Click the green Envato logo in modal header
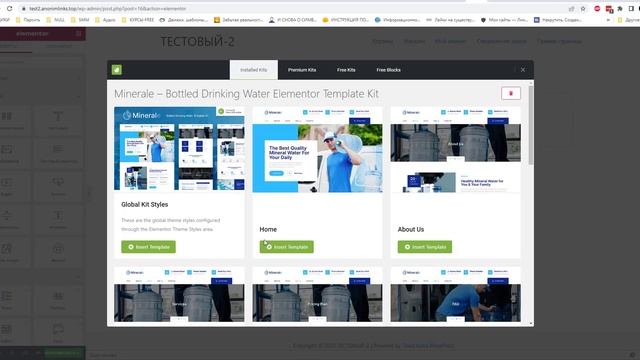The image size is (640, 360). [x=117, y=70]
